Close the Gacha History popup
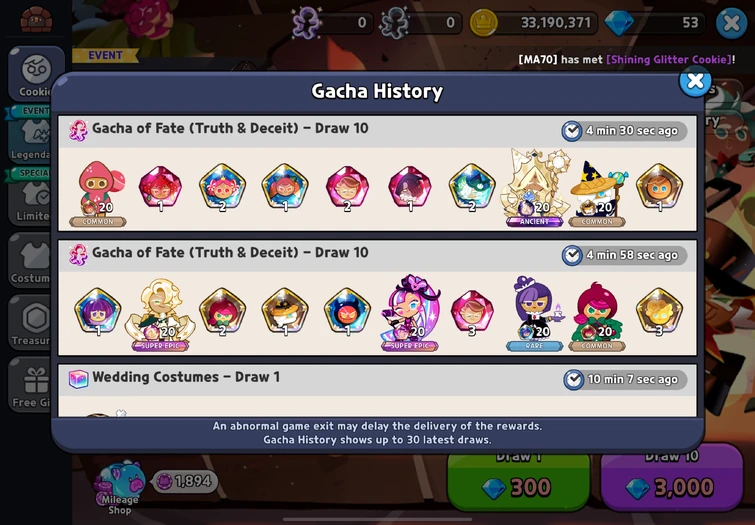This screenshot has width=755, height=525. [695, 81]
